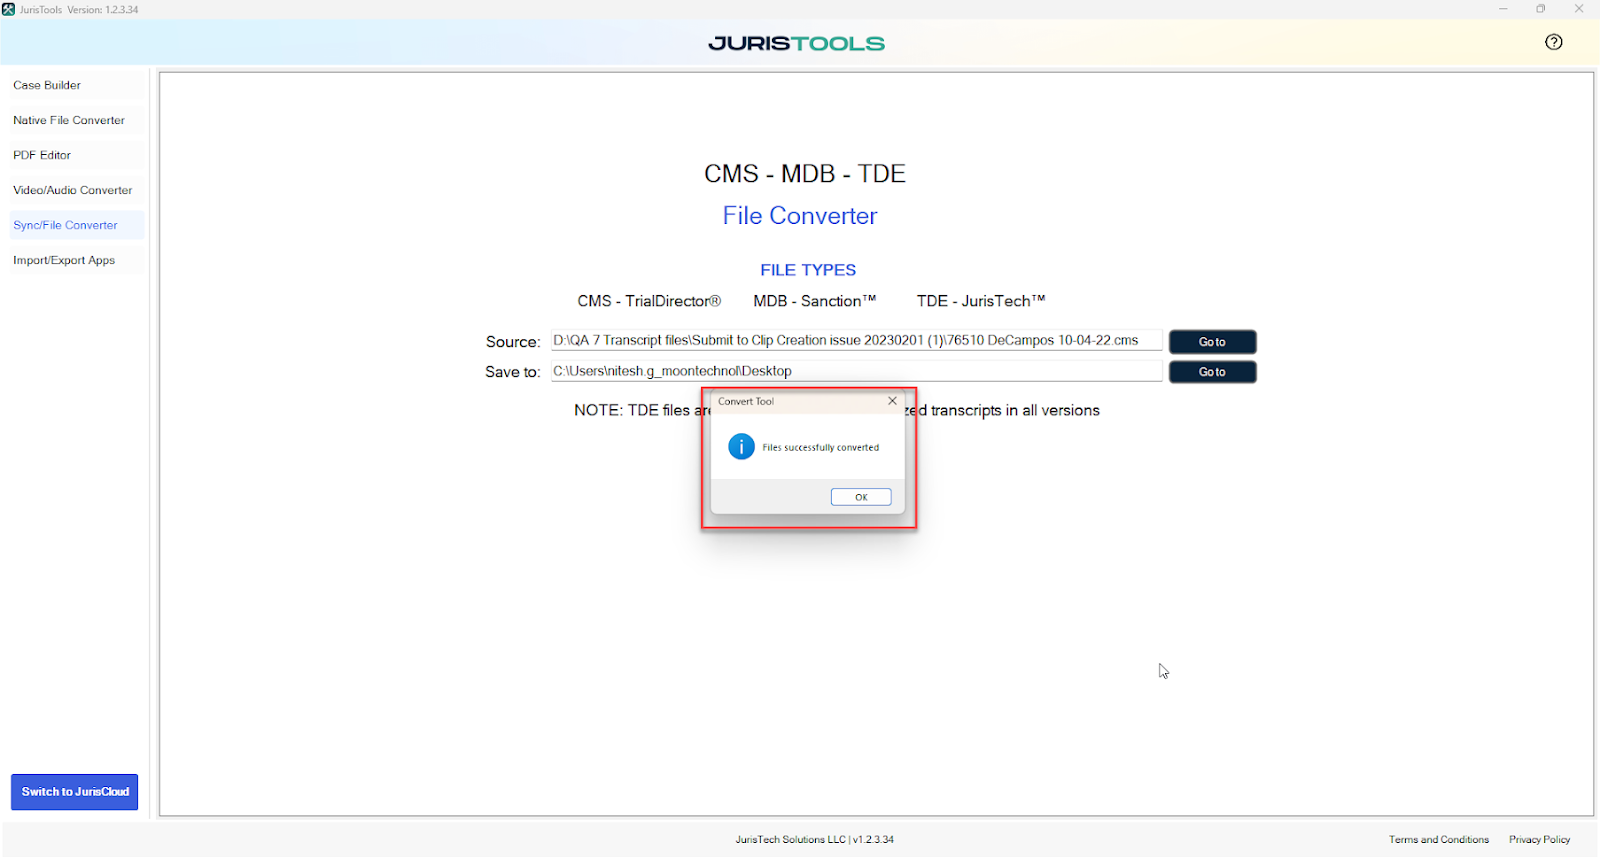
Task: Click the 'File Converter' heading
Action: coord(800,216)
